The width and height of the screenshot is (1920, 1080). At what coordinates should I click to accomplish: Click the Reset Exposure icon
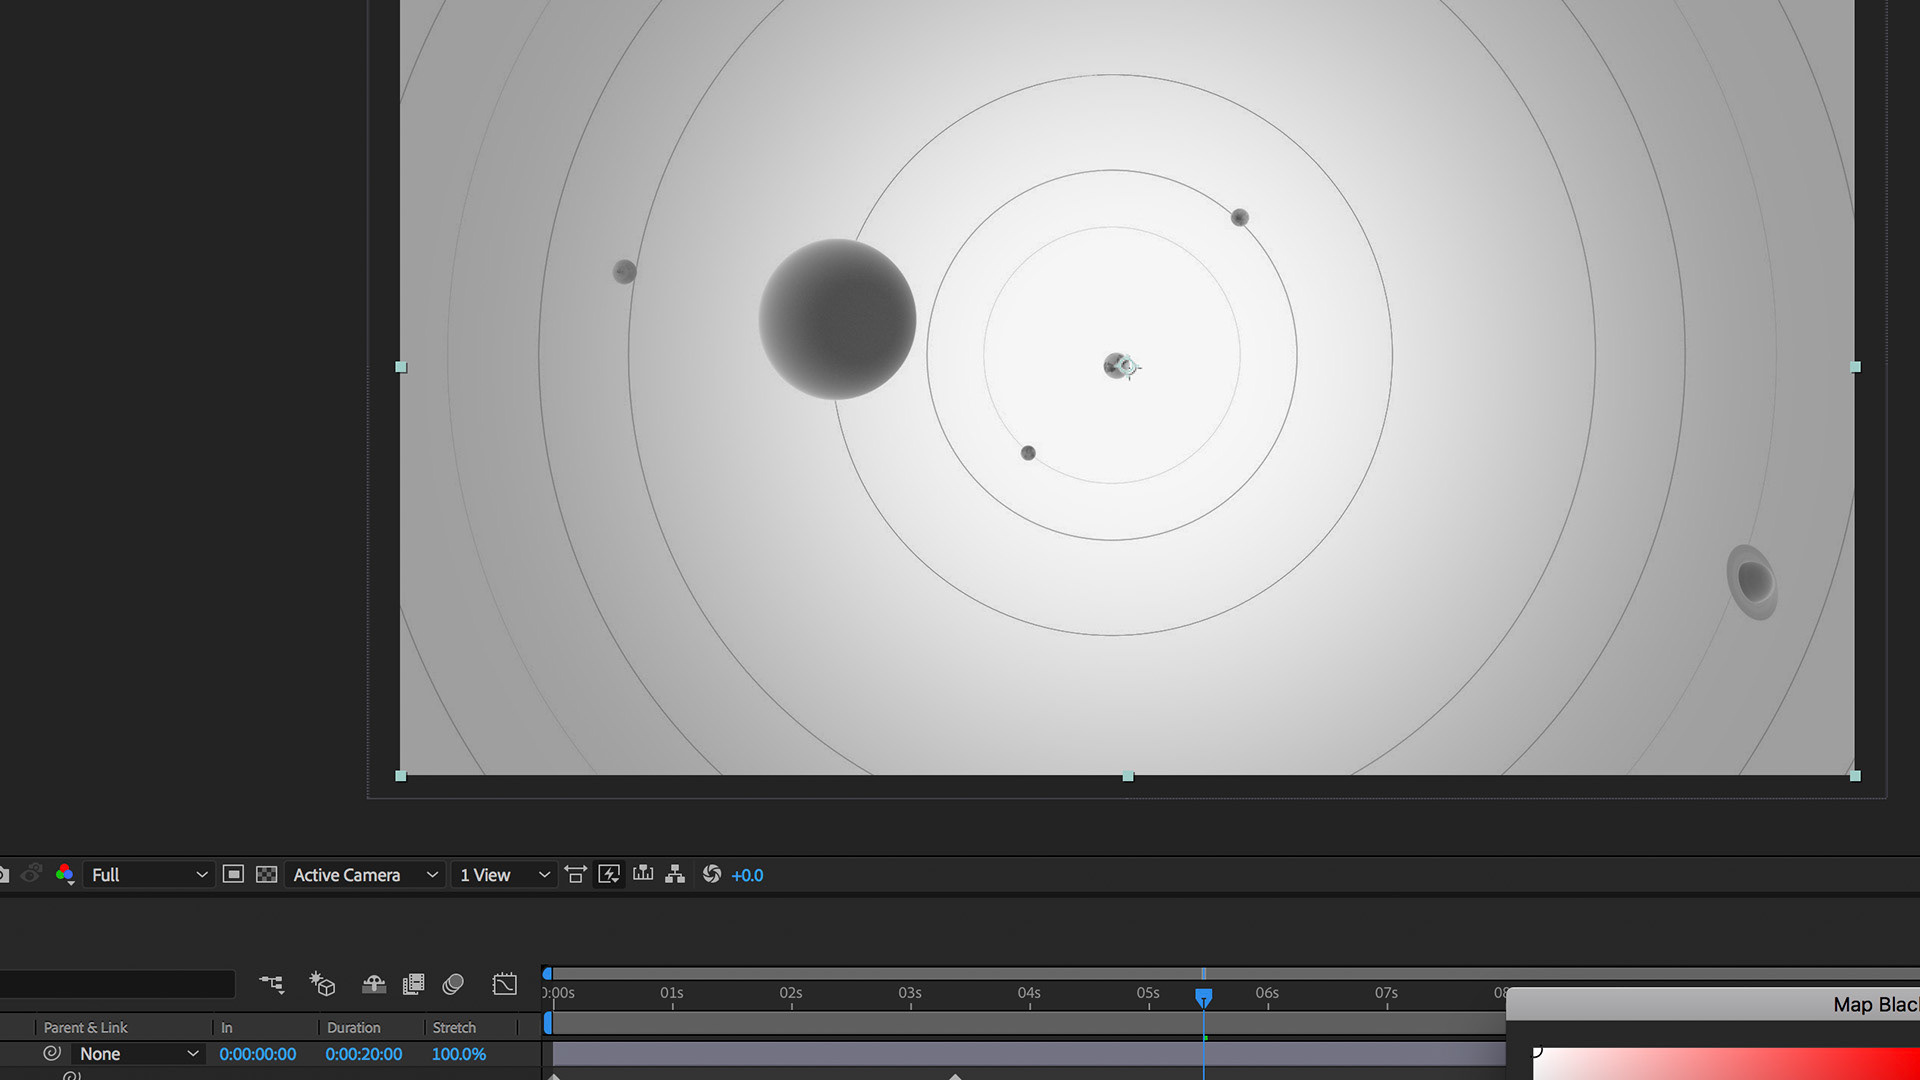(x=711, y=874)
